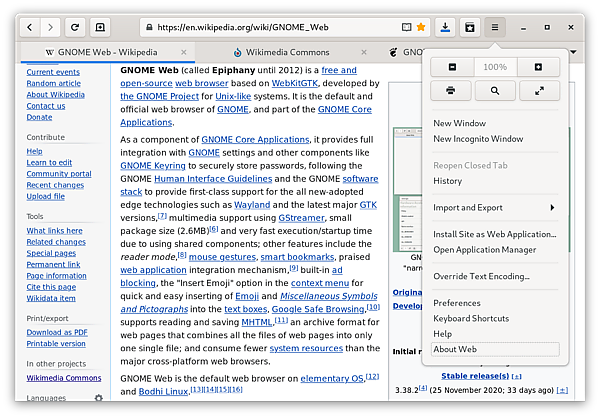Follow the About Wikipedia link
Image resolution: width=600 pixels, height=418 pixels.
point(55,95)
